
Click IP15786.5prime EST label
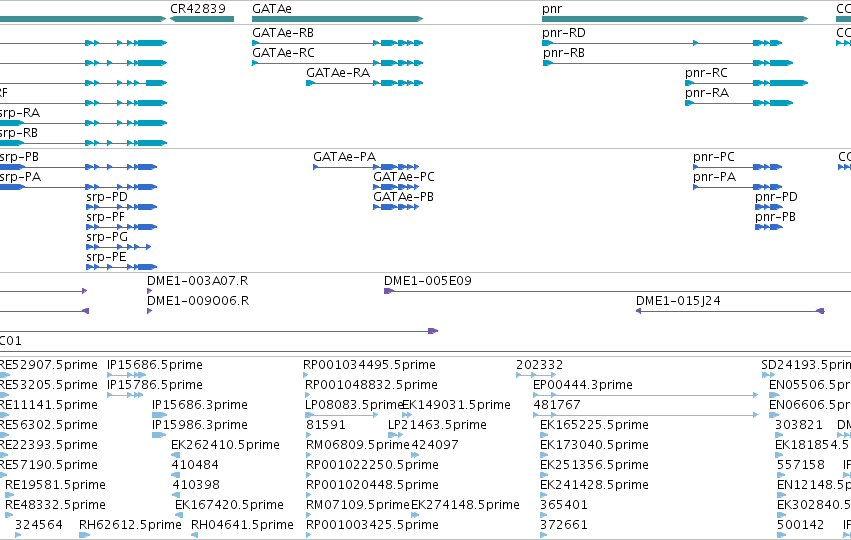click(x=155, y=385)
